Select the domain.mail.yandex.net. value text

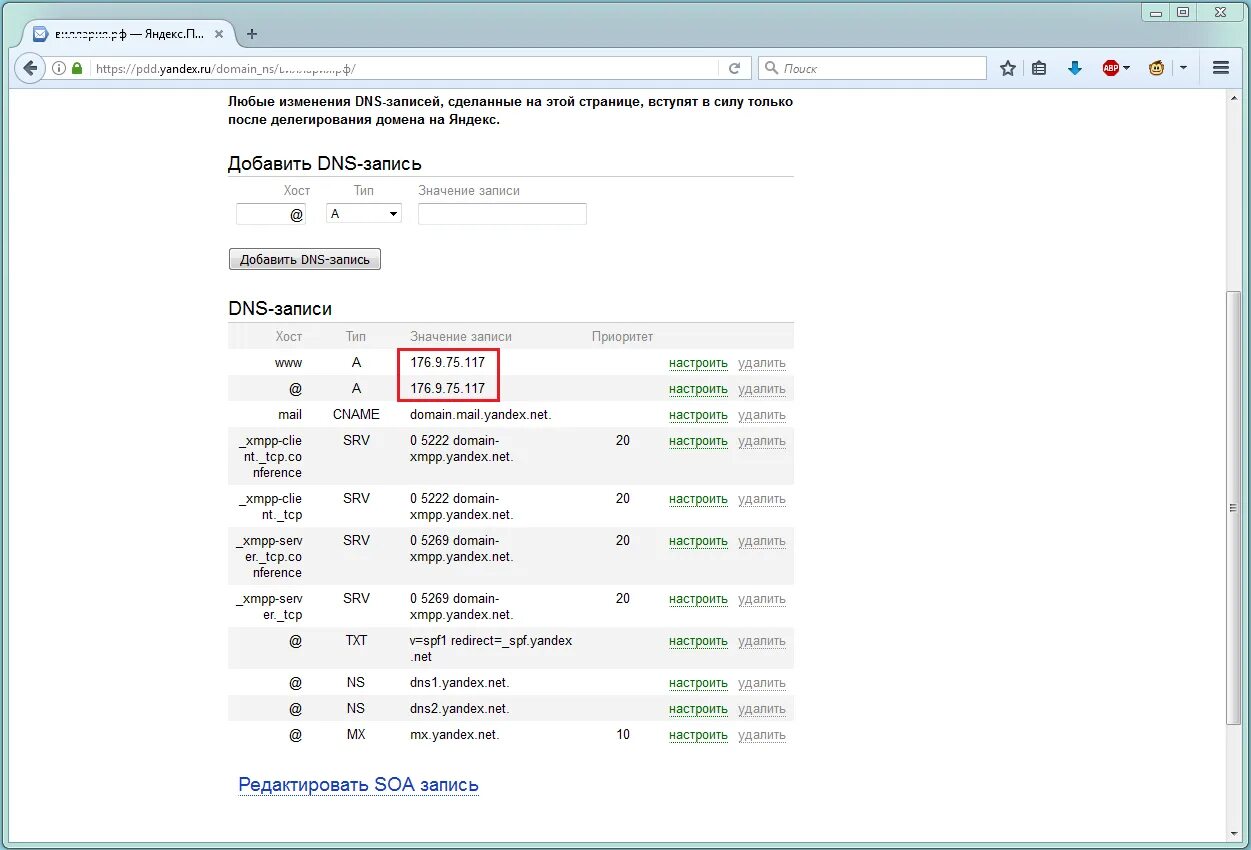[x=480, y=414]
